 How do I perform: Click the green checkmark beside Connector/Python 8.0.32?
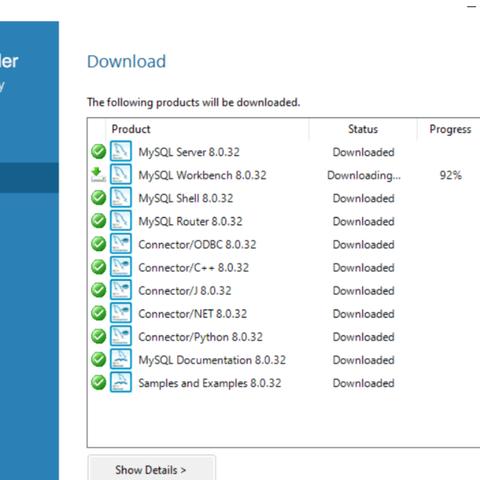(99, 336)
